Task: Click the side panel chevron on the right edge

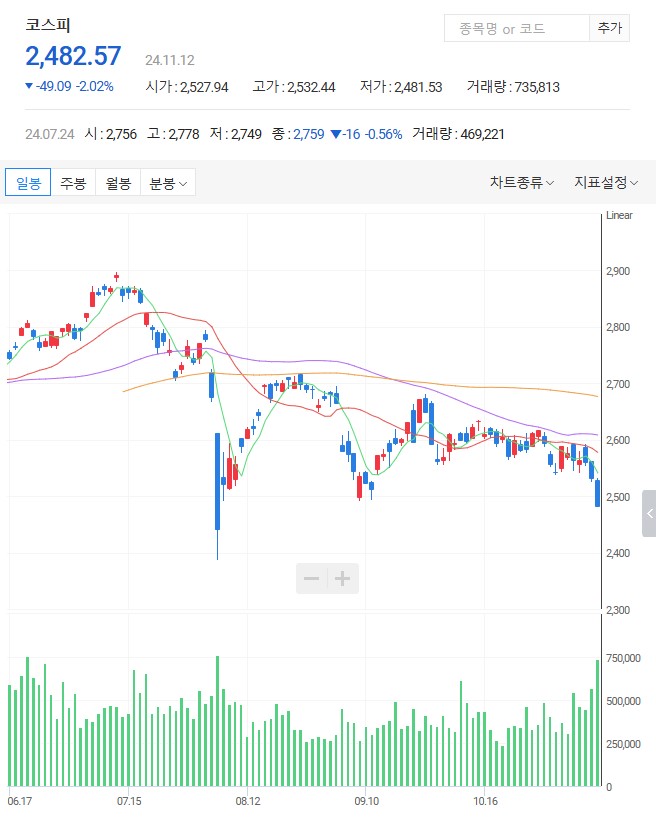Action: [x=649, y=513]
